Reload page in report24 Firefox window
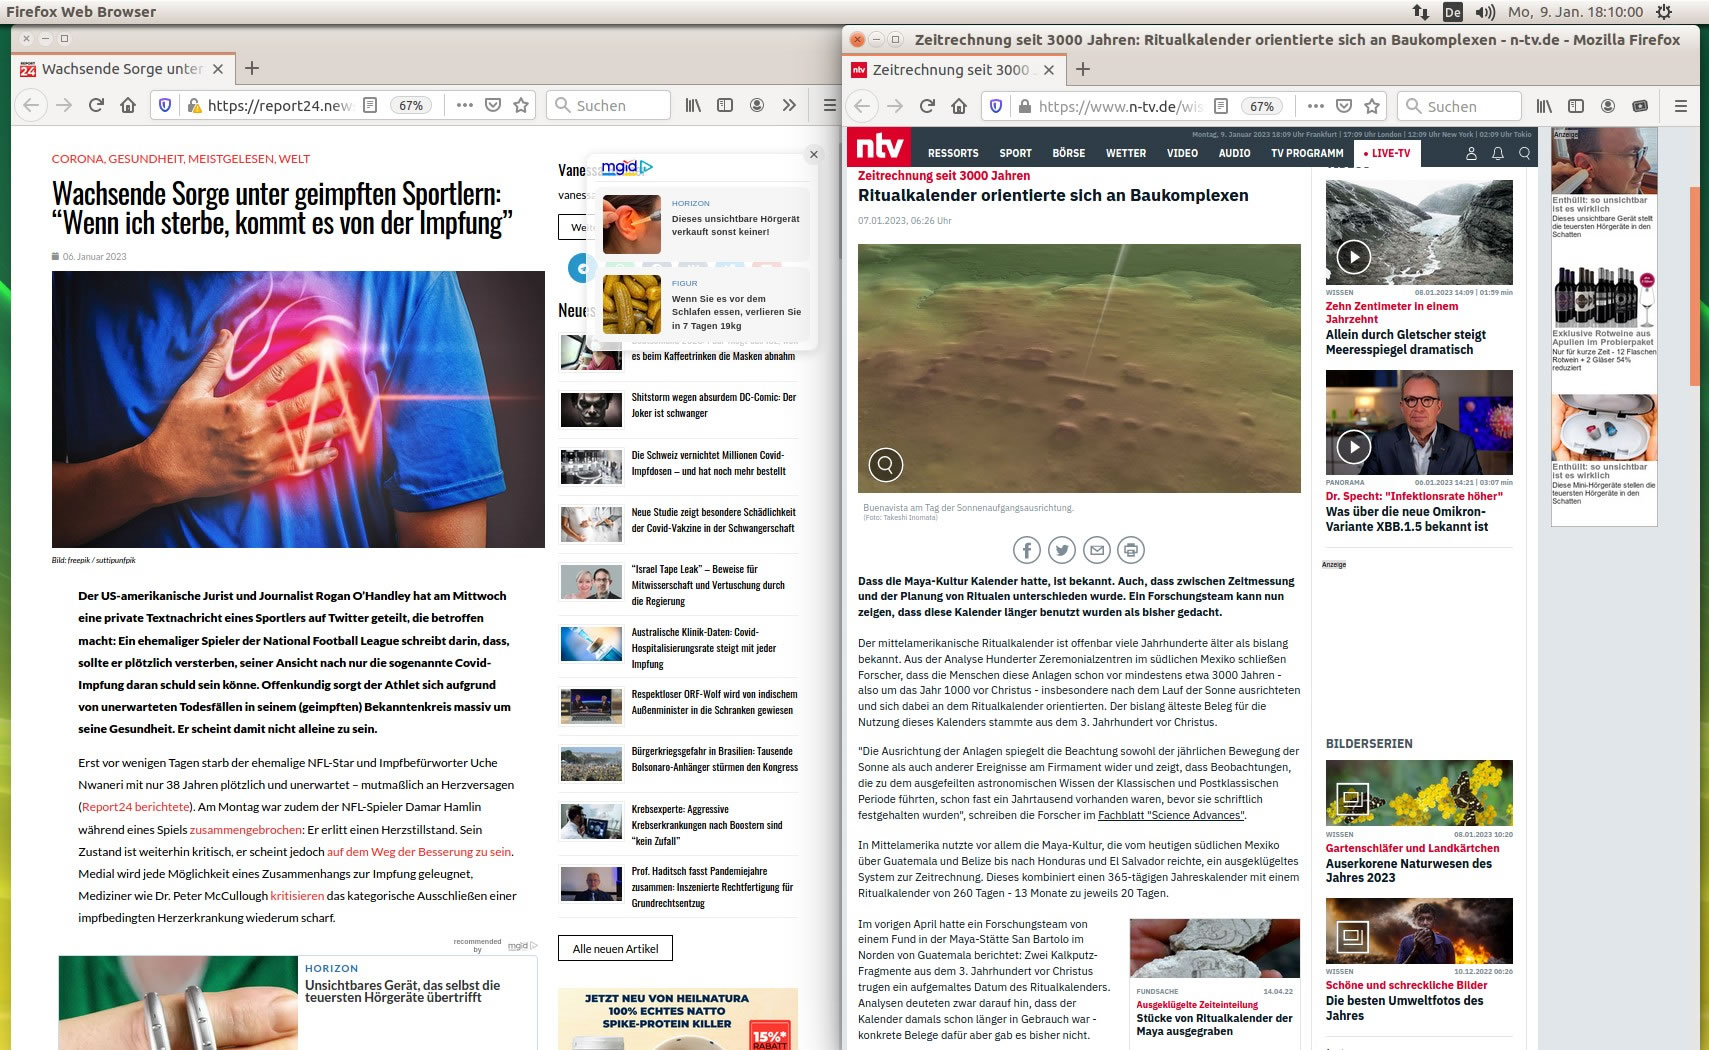The height and width of the screenshot is (1050, 1709). click(96, 105)
